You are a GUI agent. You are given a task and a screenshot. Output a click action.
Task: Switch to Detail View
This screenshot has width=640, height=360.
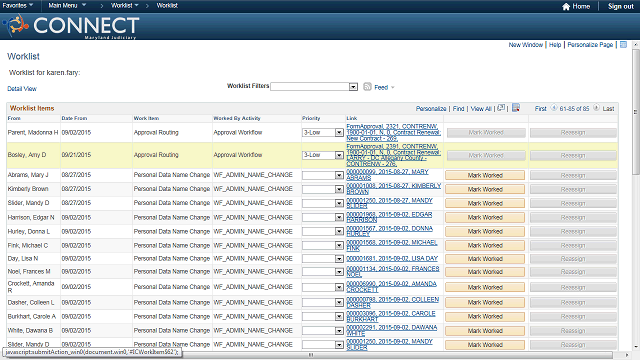(x=22, y=89)
